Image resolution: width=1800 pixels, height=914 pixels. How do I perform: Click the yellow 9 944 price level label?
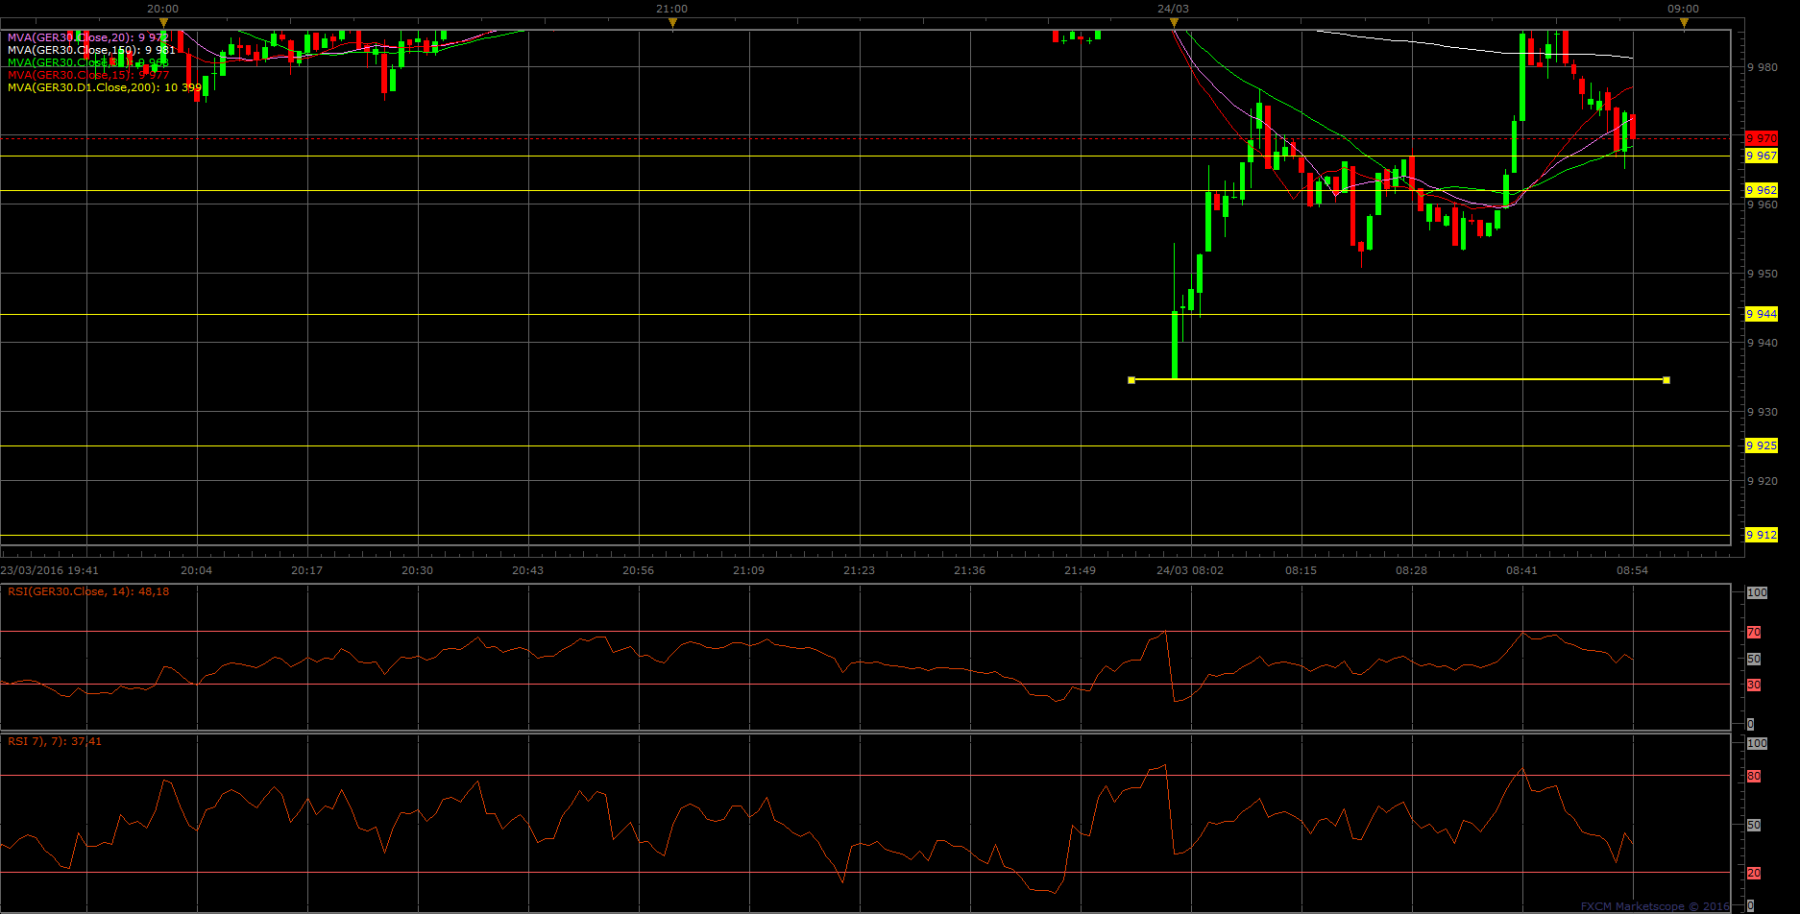[x=1761, y=314]
